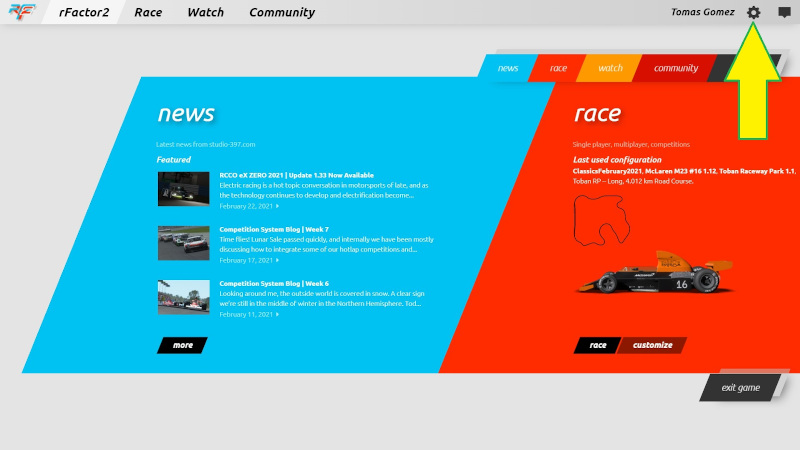Click the exit game button
800x450 pixels.
740,388
